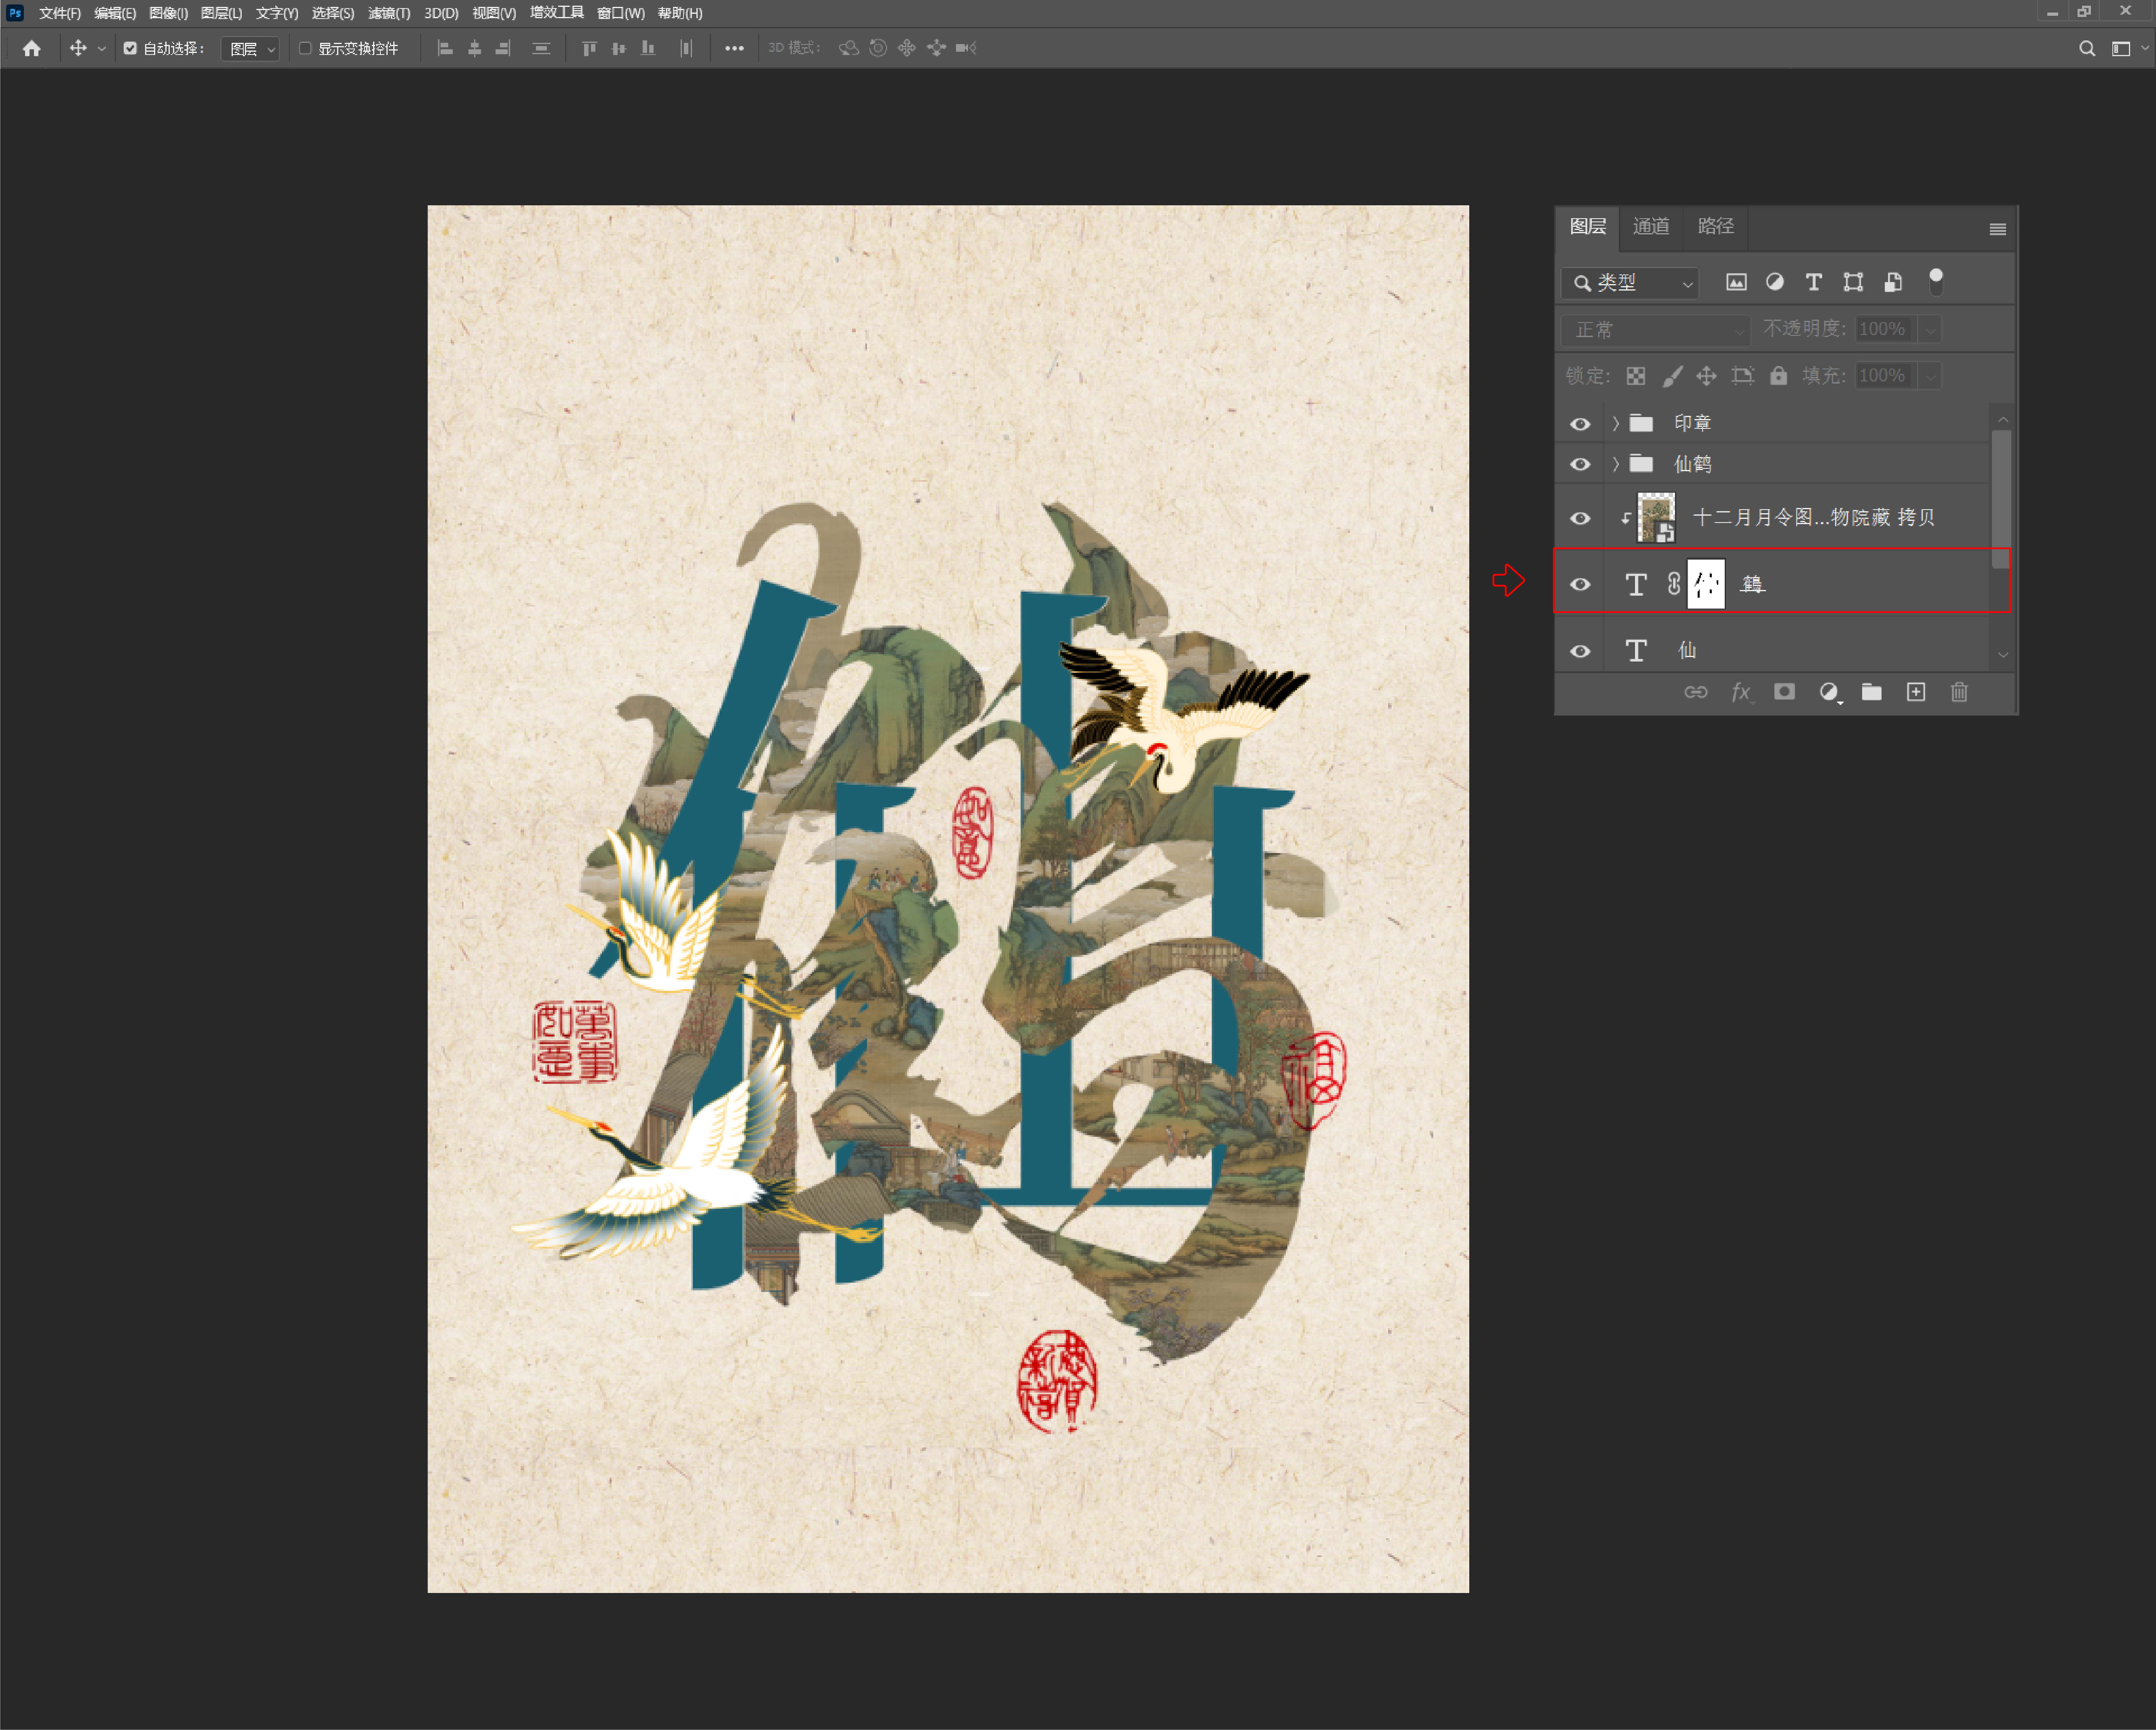Go to Photoshop home screen icon
This screenshot has height=1730, width=2156.
tap(32, 48)
